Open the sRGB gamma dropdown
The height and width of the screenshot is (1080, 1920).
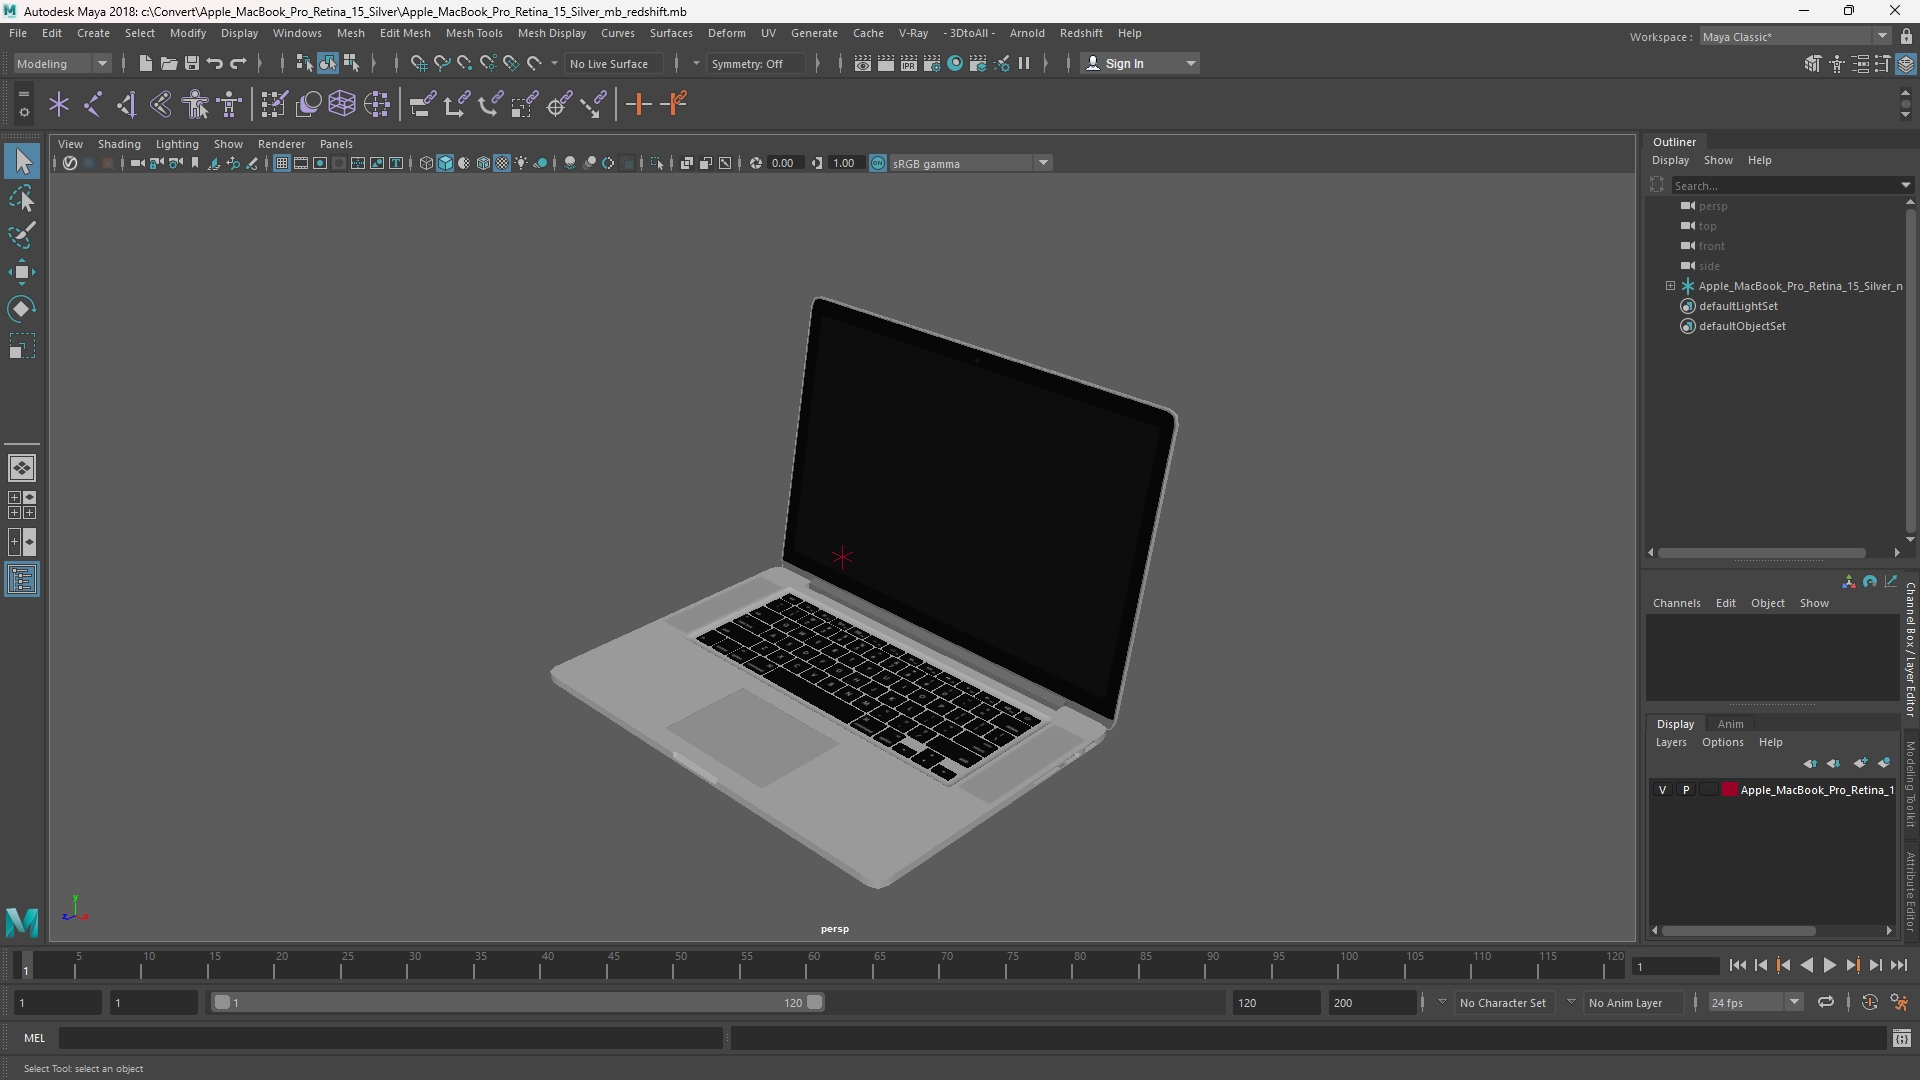click(x=971, y=163)
